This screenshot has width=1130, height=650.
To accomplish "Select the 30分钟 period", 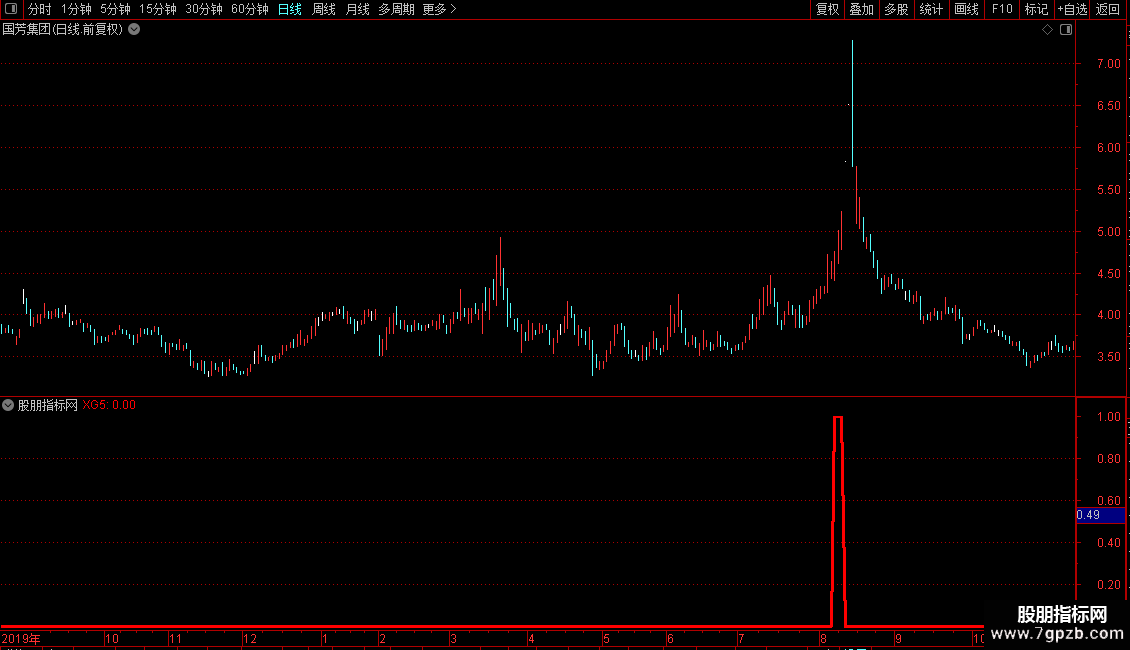I will [204, 9].
